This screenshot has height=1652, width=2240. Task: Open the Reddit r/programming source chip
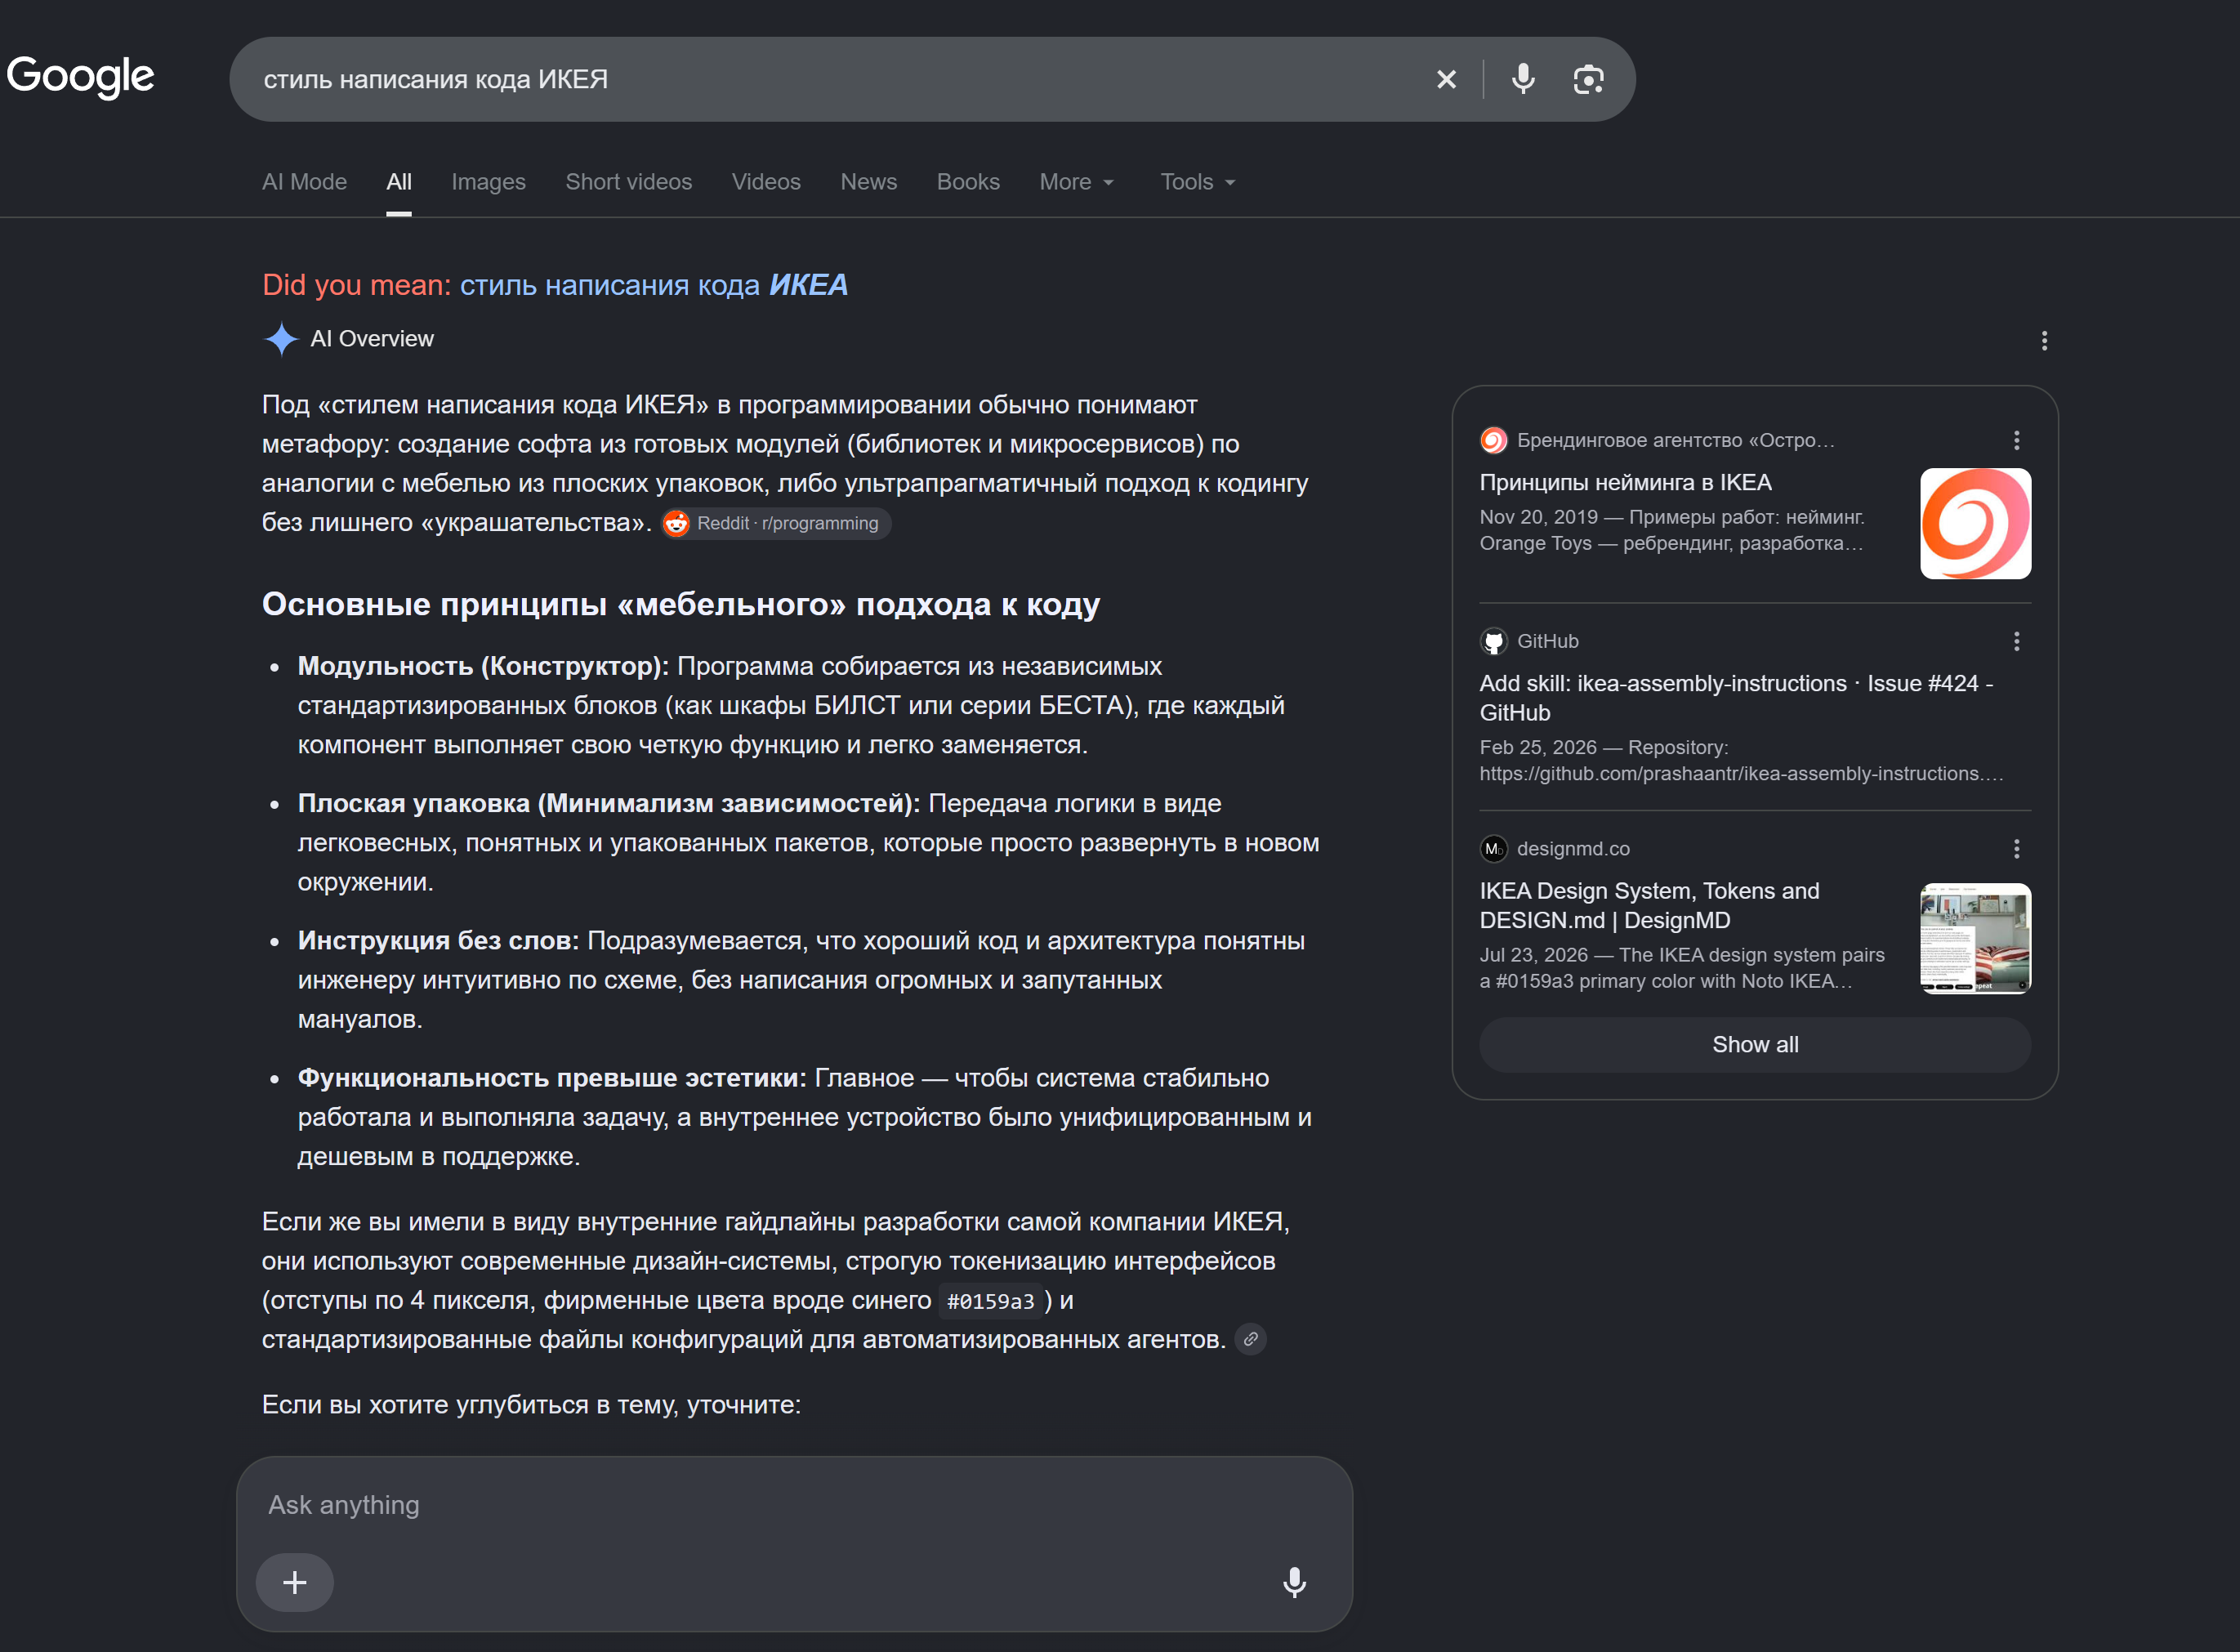(x=775, y=523)
